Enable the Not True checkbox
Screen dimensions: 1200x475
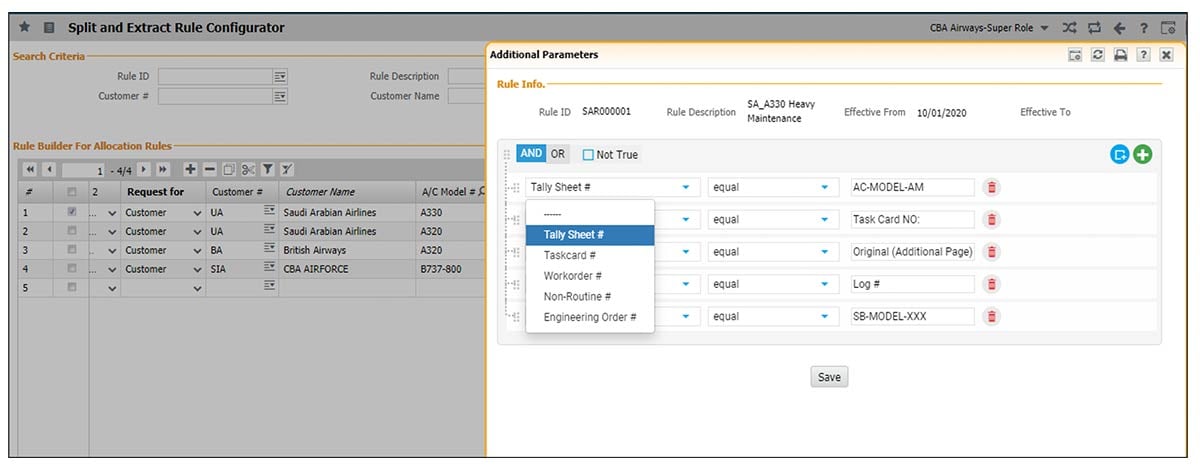click(x=588, y=155)
